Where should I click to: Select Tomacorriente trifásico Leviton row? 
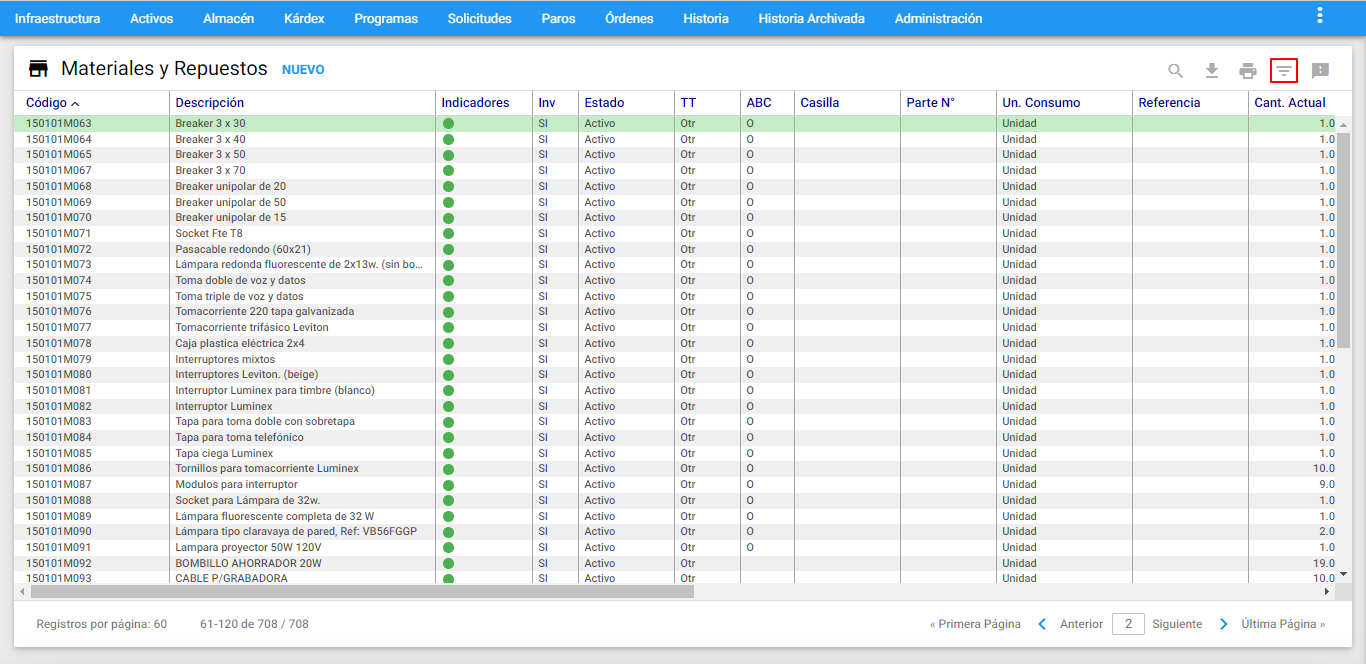click(x=675, y=328)
